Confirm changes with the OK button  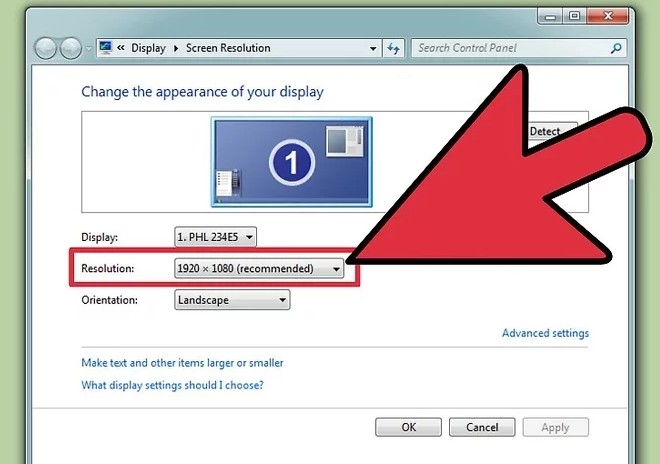pos(408,427)
